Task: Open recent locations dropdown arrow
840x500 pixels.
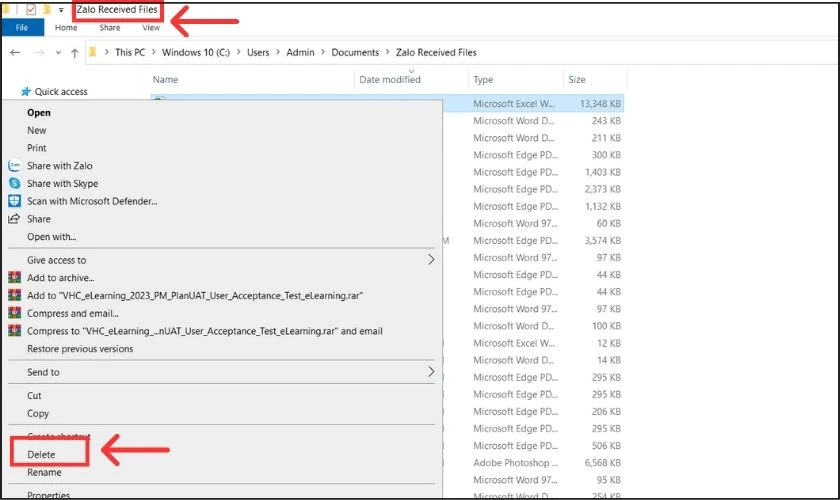Action: [x=58, y=53]
